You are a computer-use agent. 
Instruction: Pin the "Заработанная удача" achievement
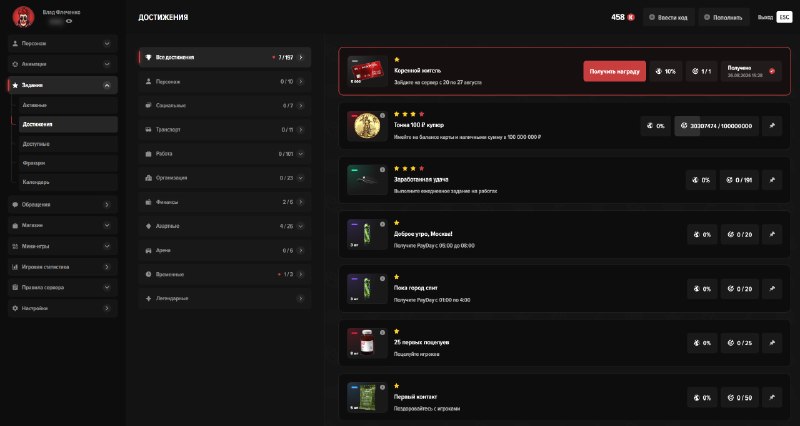[x=772, y=180]
